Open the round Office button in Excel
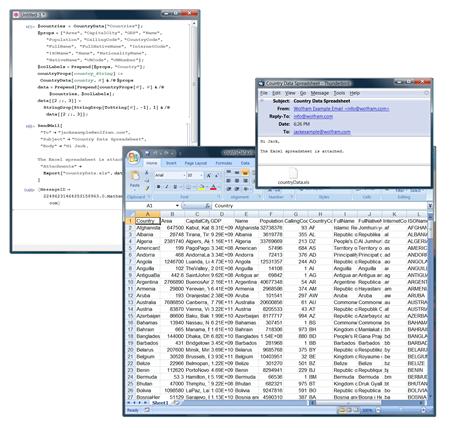 [133, 157]
